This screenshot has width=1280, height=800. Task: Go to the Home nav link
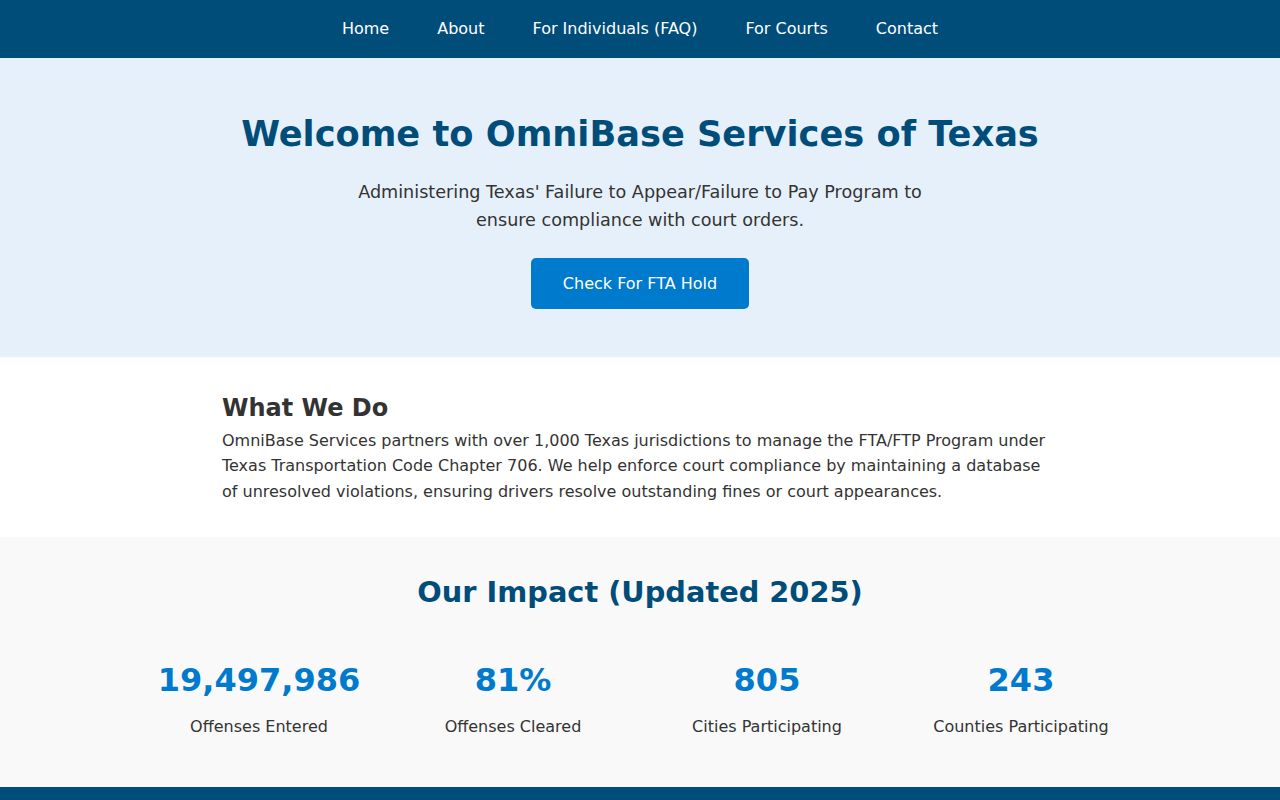point(365,29)
